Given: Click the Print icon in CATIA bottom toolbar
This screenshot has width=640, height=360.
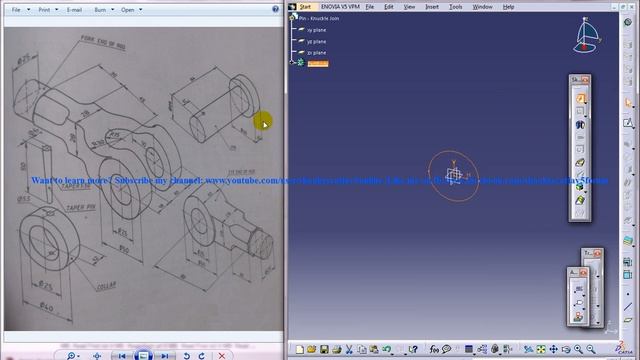Looking at the screenshot, I should (x=336, y=349).
